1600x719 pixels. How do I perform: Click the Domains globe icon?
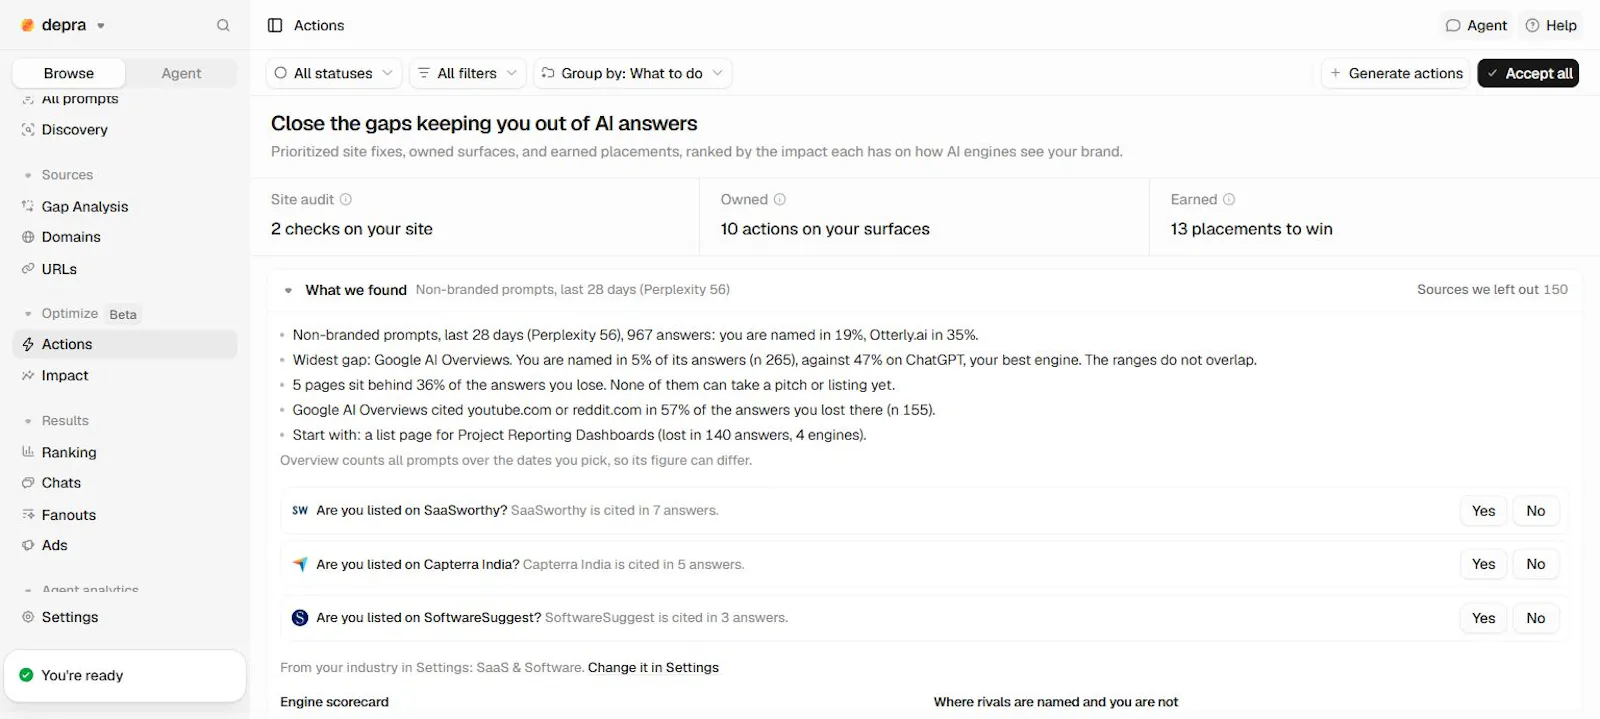(28, 237)
